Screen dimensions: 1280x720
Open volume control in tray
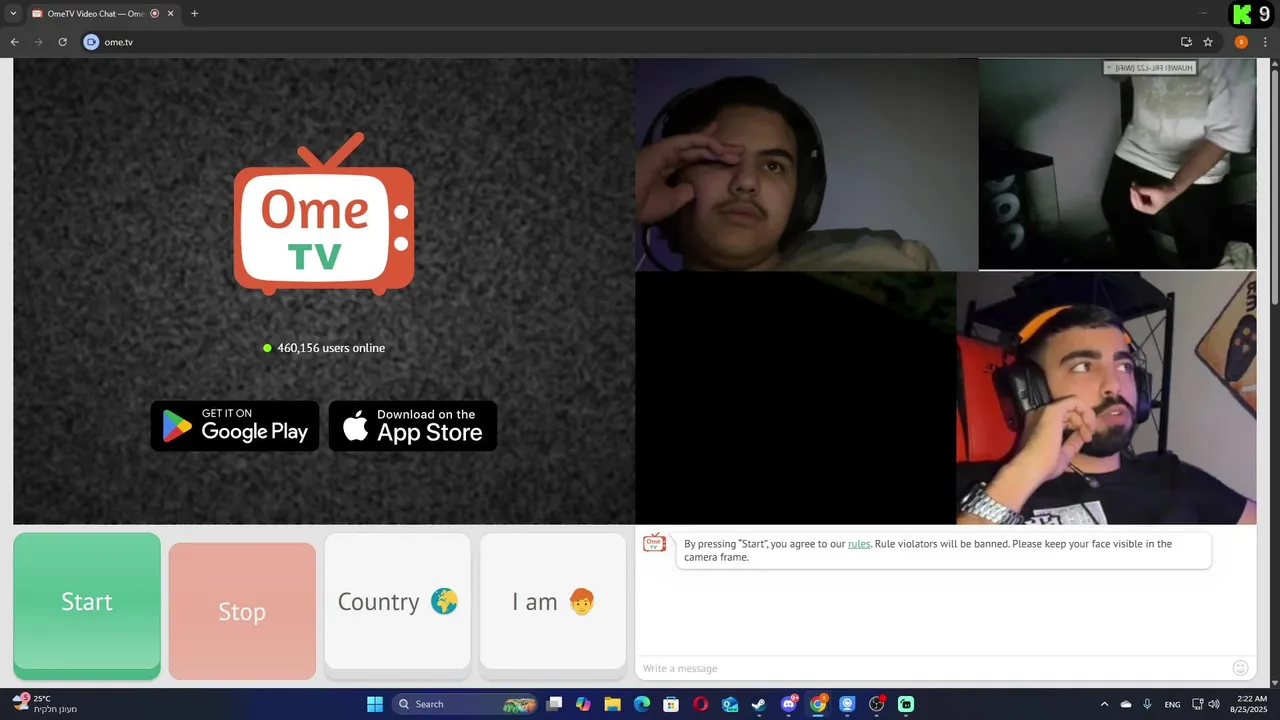pyautogui.click(x=1214, y=704)
